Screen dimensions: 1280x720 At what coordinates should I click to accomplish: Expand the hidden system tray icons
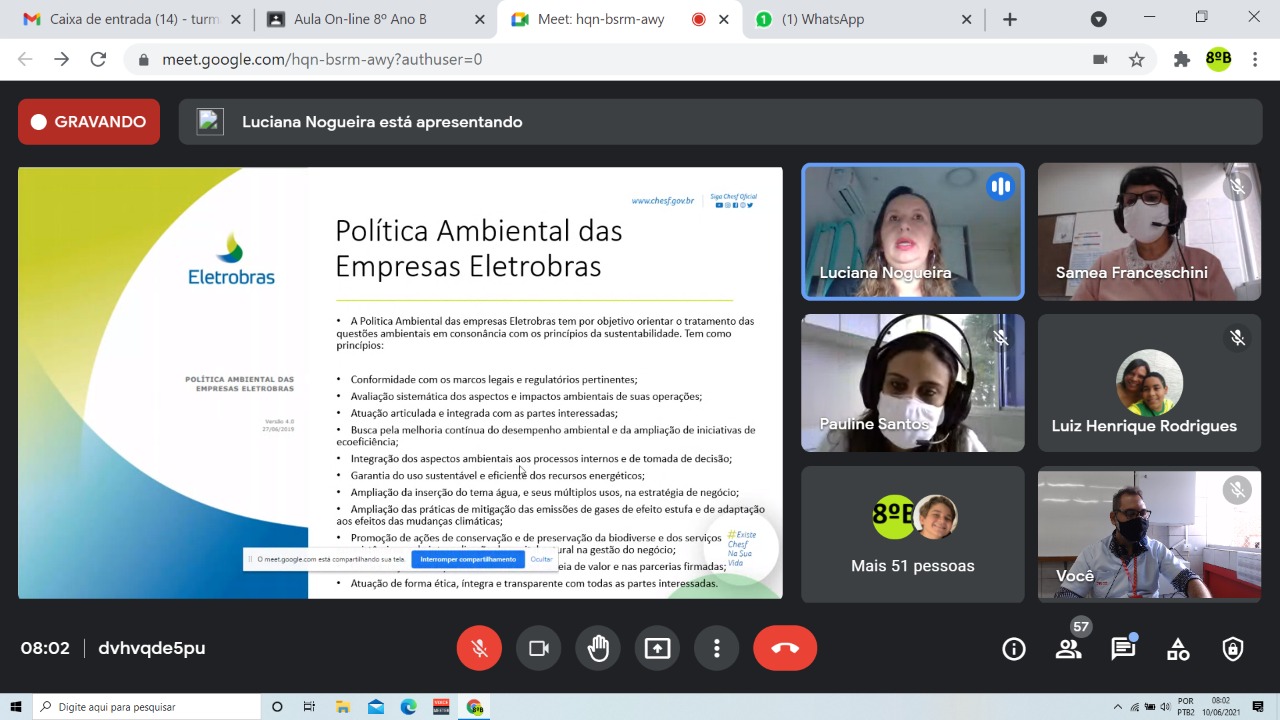click(1118, 707)
